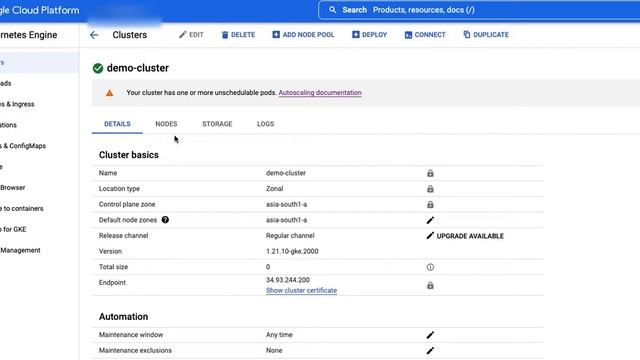Click the DELETE trash button
The width and height of the screenshot is (640, 360).
238,35
